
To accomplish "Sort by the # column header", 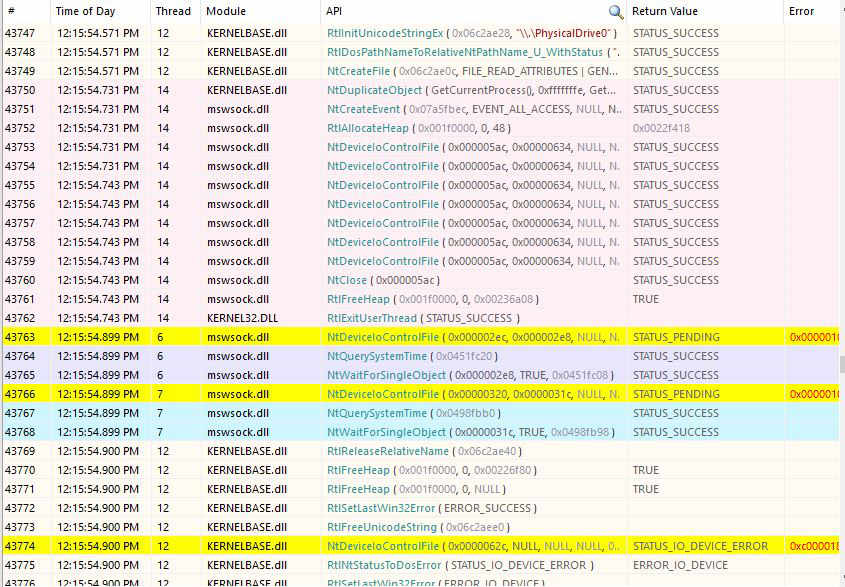I will [11, 12].
